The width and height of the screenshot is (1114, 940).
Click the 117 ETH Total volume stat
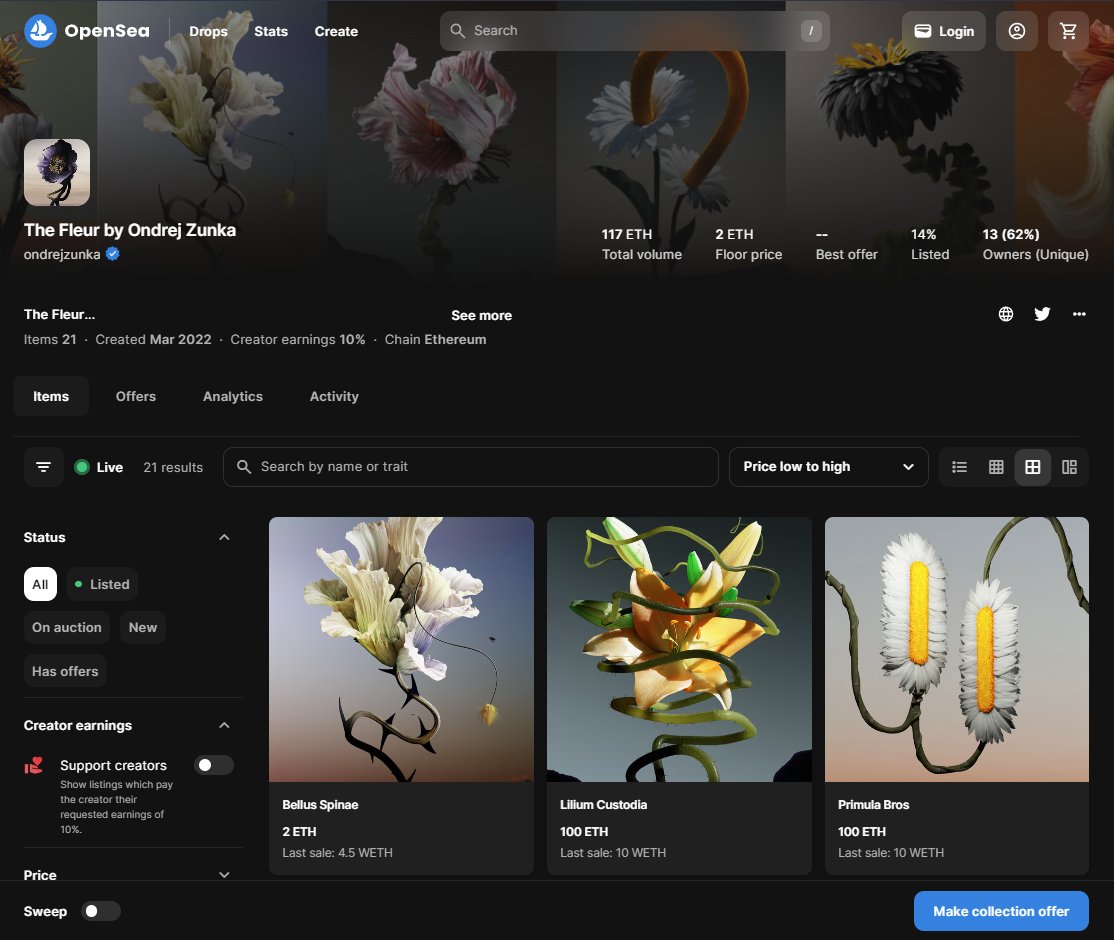pos(642,244)
